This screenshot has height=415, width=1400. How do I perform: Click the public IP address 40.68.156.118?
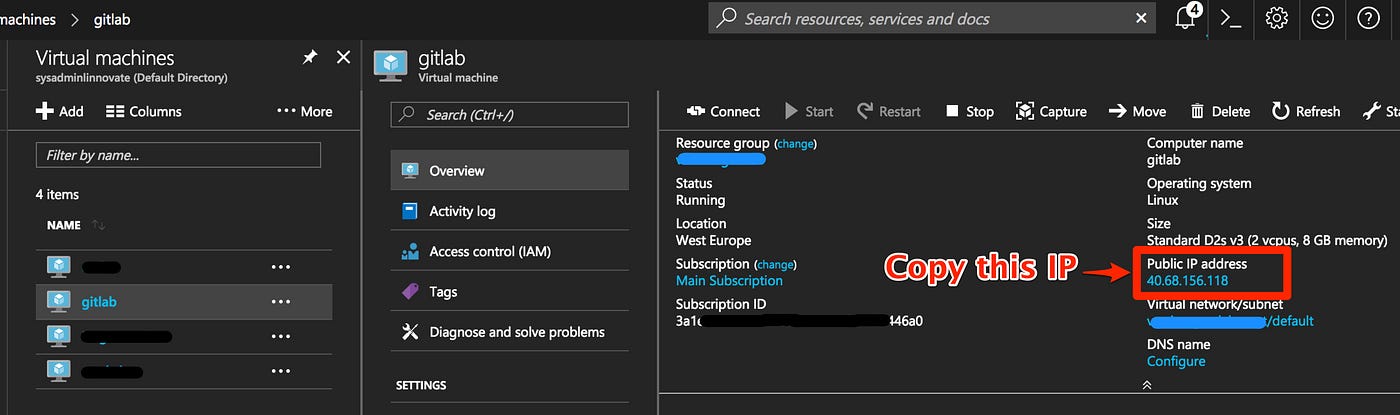coord(1187,281)
